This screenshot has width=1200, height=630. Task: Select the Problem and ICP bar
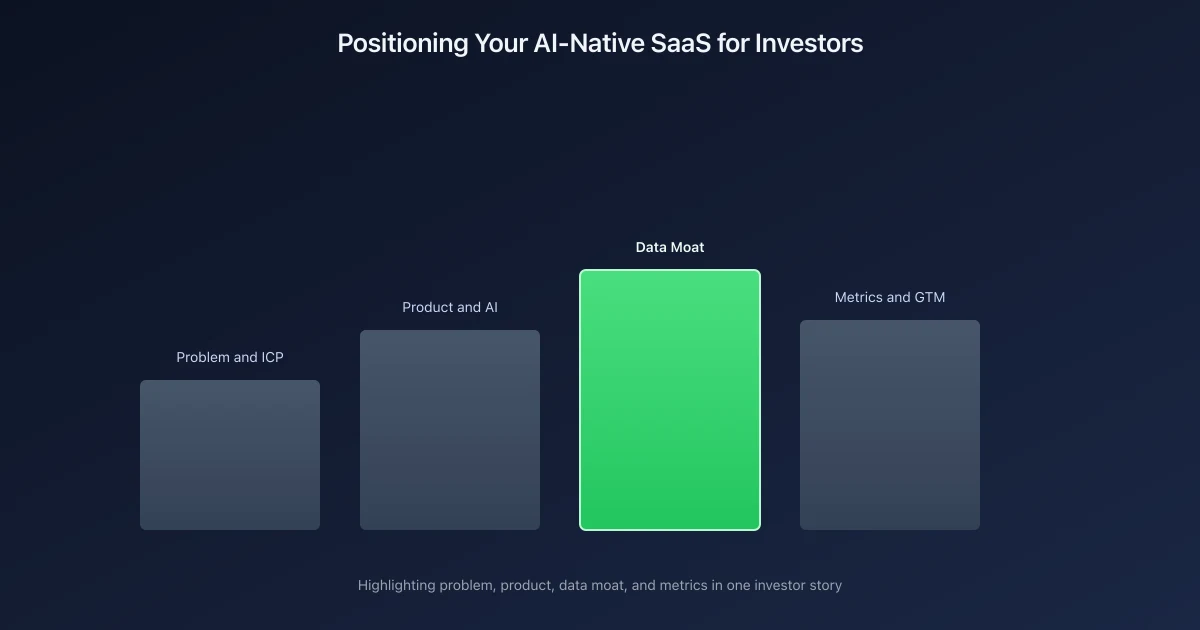click(230, 455)
